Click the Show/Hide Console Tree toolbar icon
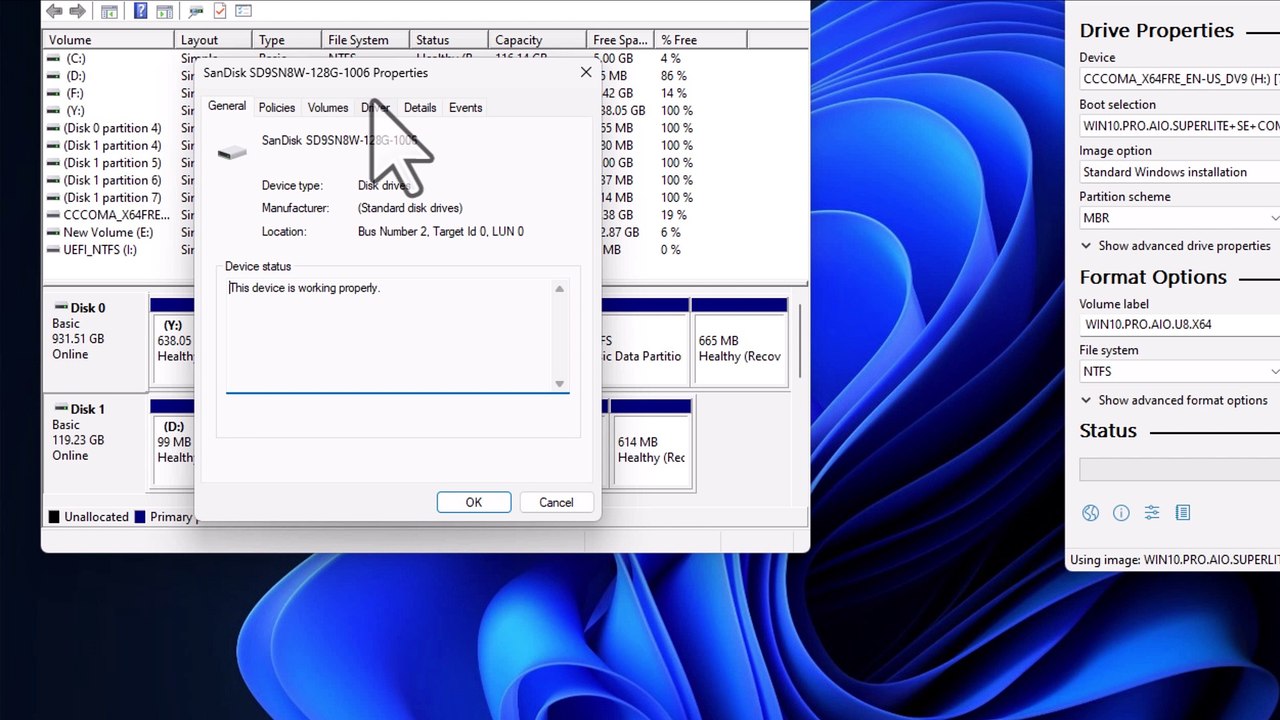The height and width of the screenshot is (720, 1280). (x=110, y=11)
